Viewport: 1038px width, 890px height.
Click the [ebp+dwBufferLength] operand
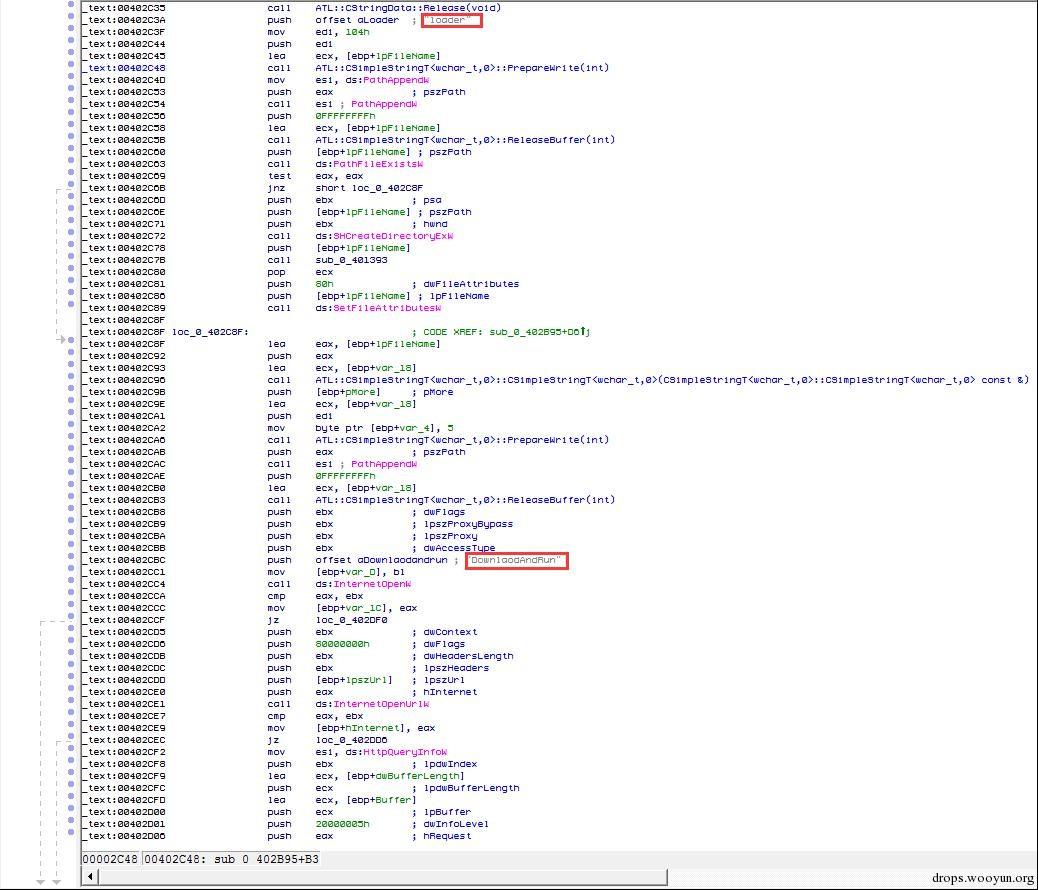click(405, 775)
